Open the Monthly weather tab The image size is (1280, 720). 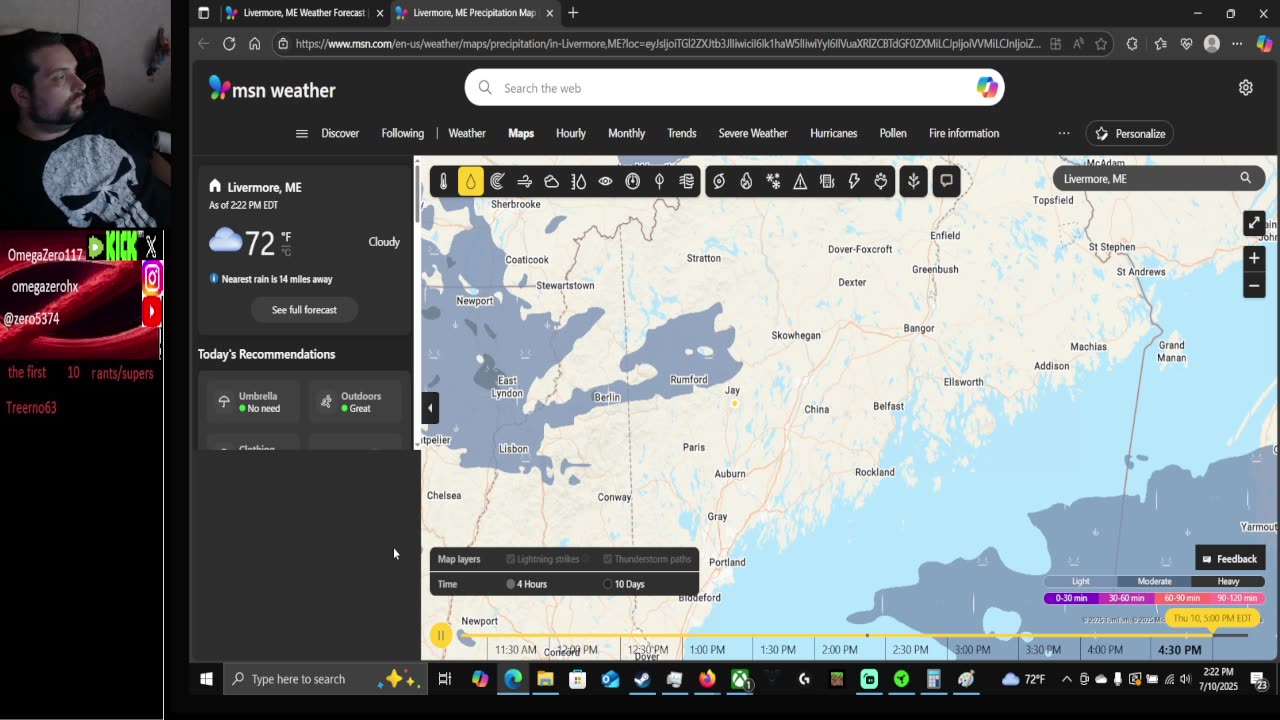[x=627, y=133]
